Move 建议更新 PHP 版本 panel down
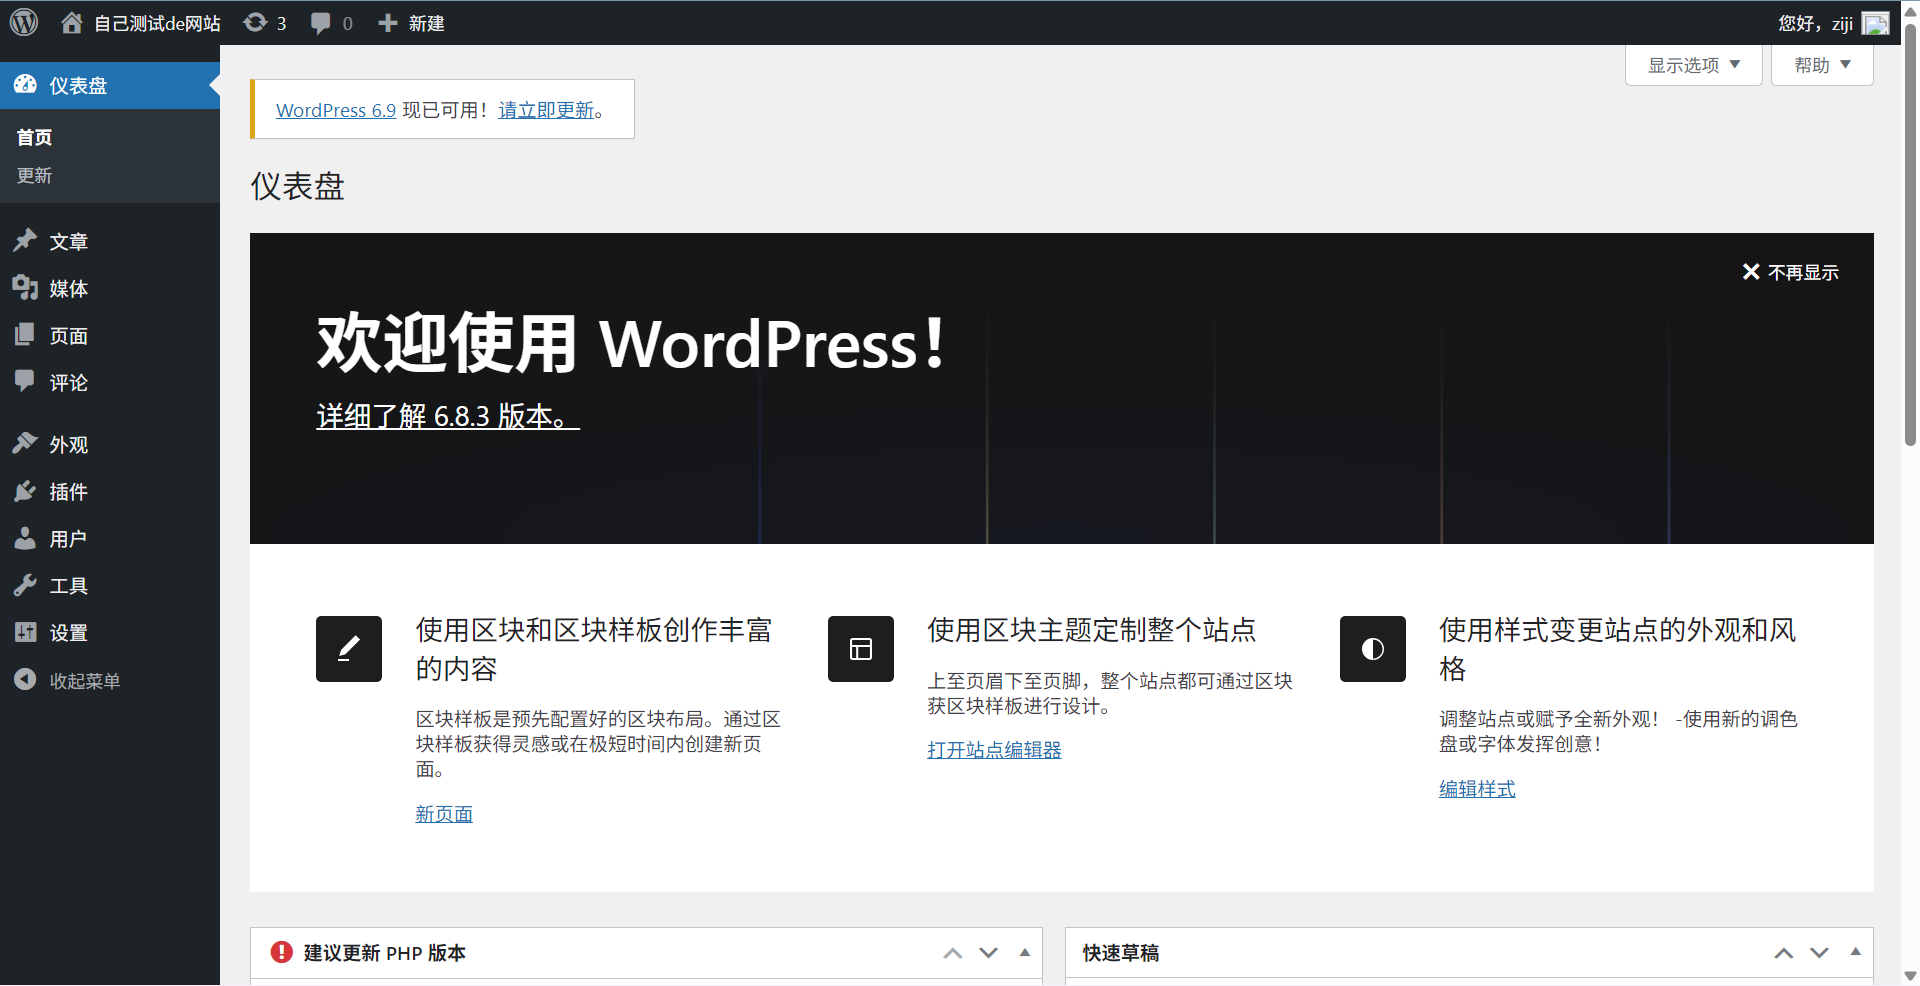1920x986 pixels. (989, 953)
